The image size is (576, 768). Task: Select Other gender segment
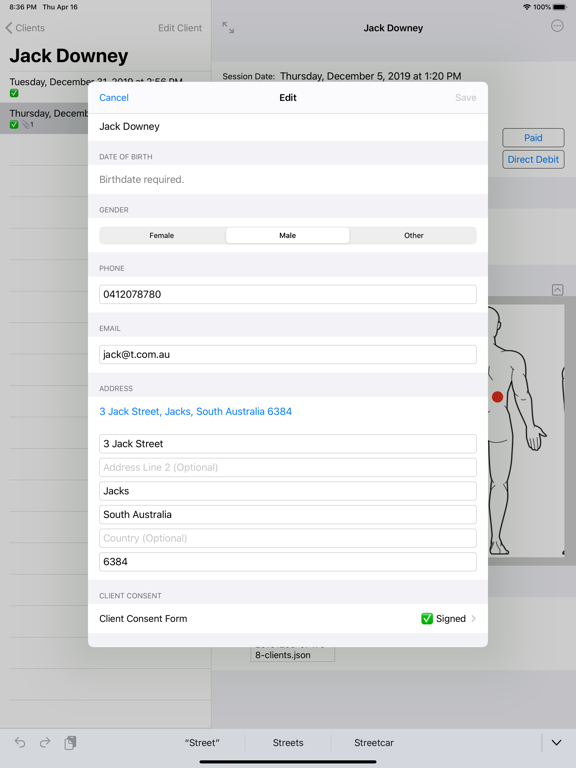pos(413,235)
